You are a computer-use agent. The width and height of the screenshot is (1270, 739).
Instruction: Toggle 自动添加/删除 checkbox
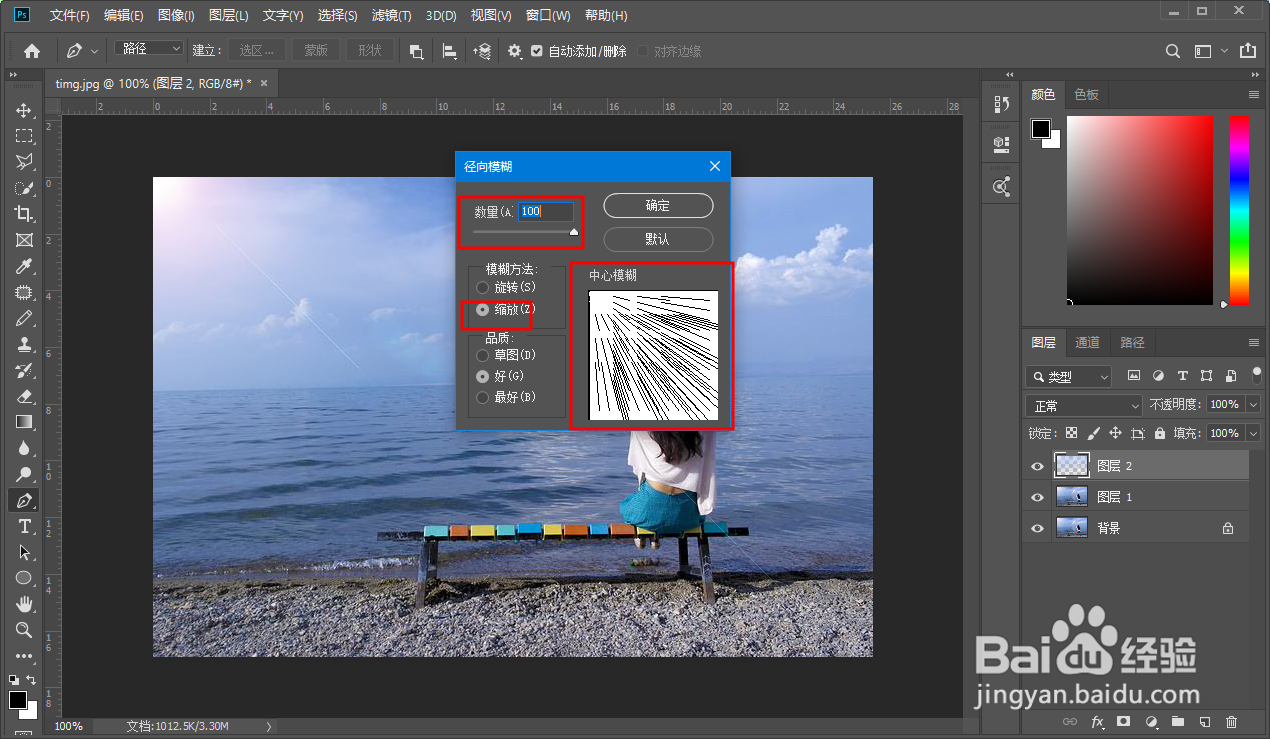pos(537,51)
